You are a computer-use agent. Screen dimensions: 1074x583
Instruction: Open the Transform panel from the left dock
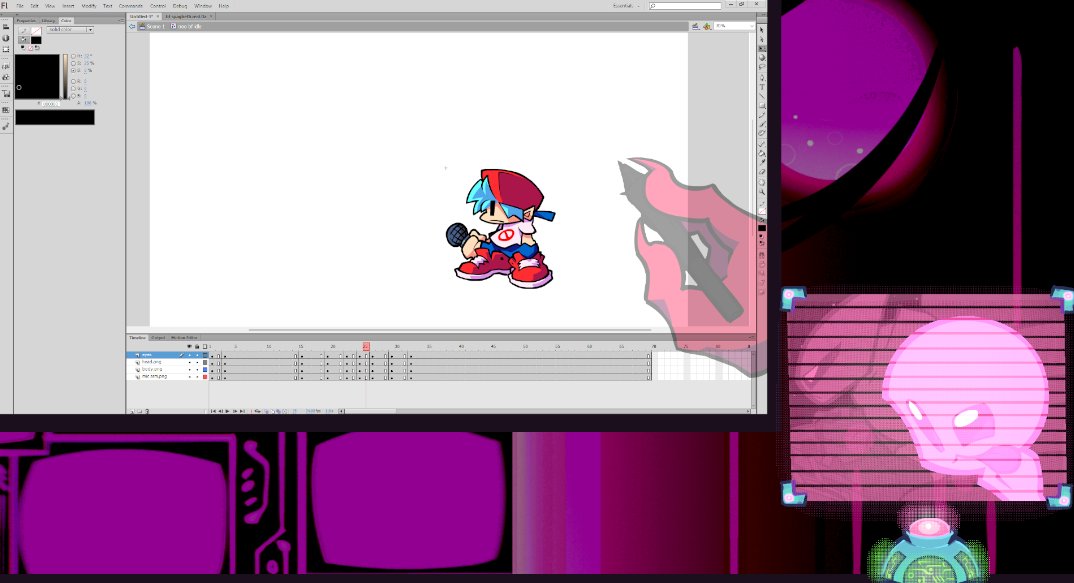5,49
